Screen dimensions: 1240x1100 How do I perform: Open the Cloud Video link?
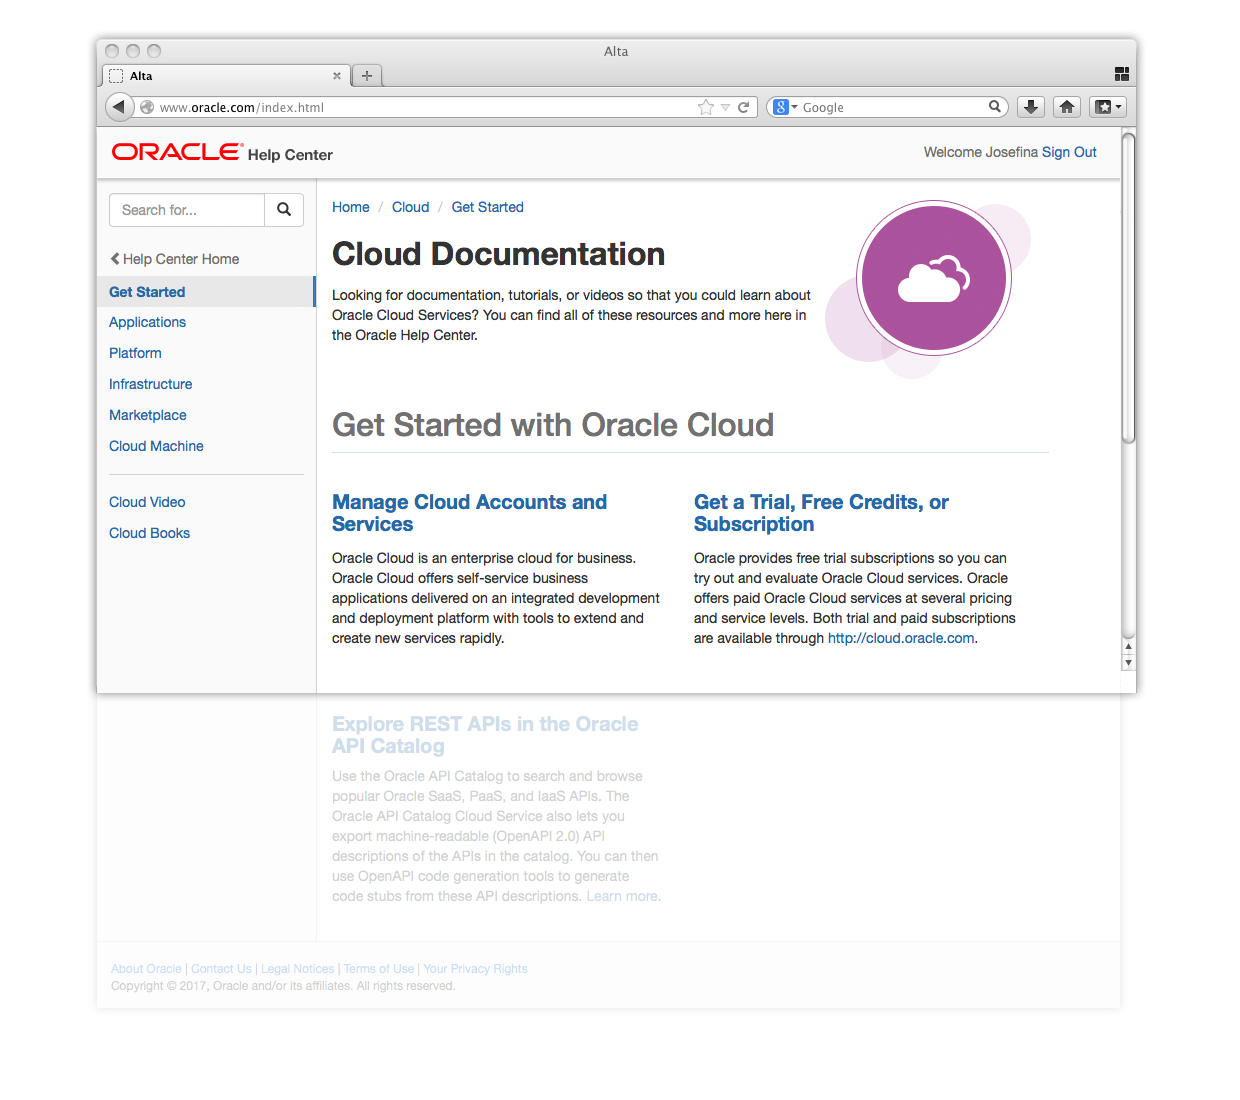pyautogui.click(x=147, y=502)
